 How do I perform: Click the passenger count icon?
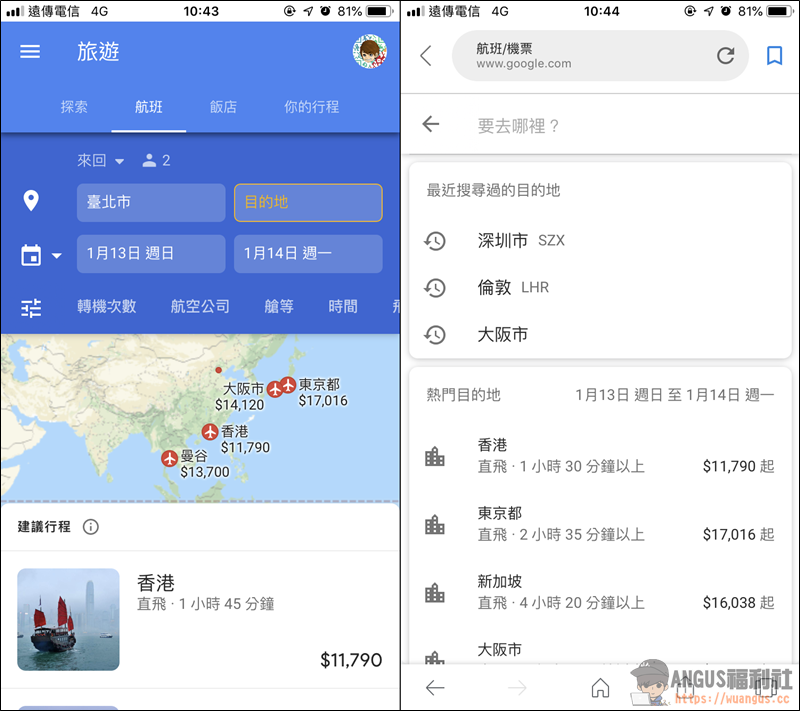click(x=150, y=160)
